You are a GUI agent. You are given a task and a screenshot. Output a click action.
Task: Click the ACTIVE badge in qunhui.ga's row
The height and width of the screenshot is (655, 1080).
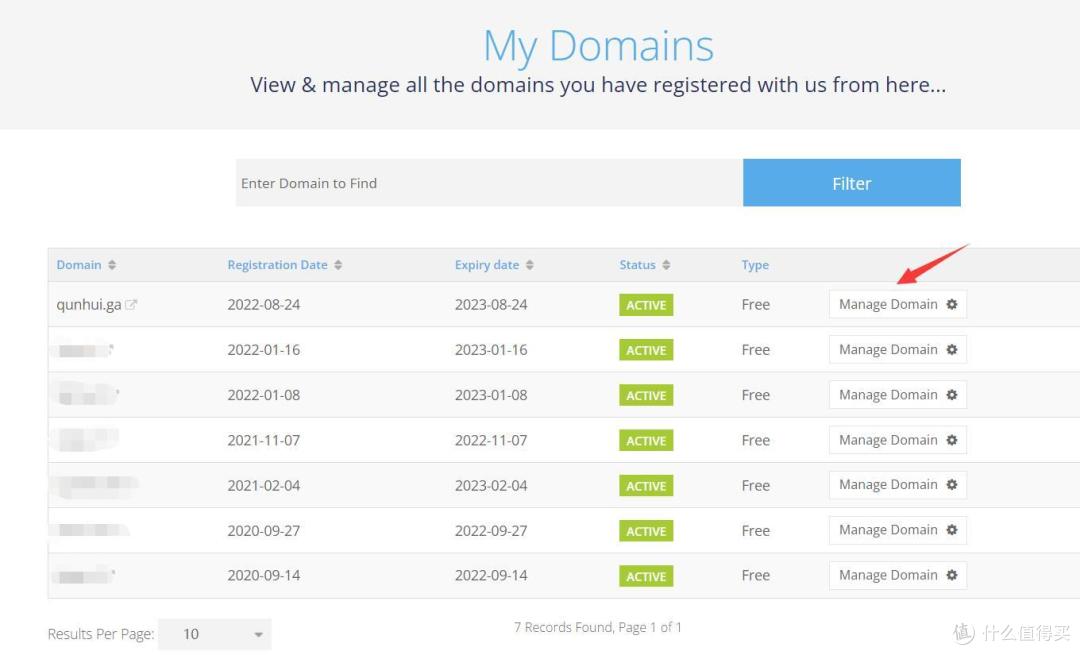click(646, 305)
